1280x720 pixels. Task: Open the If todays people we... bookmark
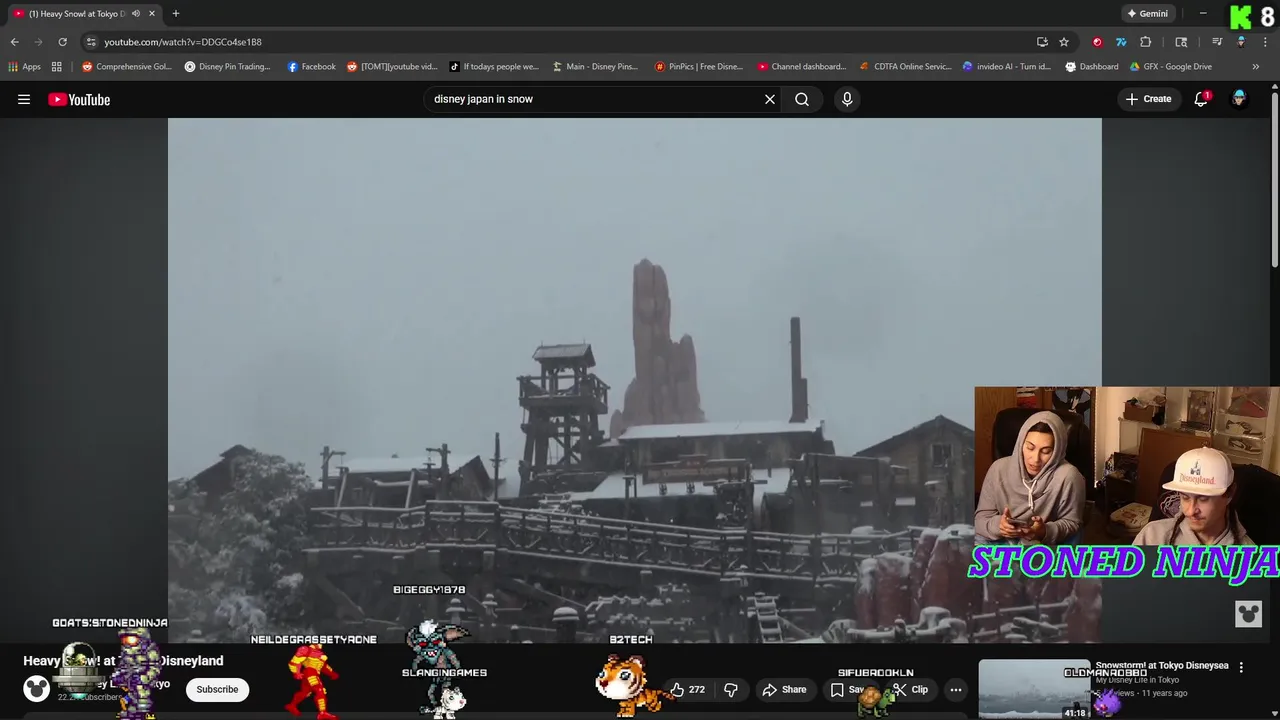click(494, 67)
